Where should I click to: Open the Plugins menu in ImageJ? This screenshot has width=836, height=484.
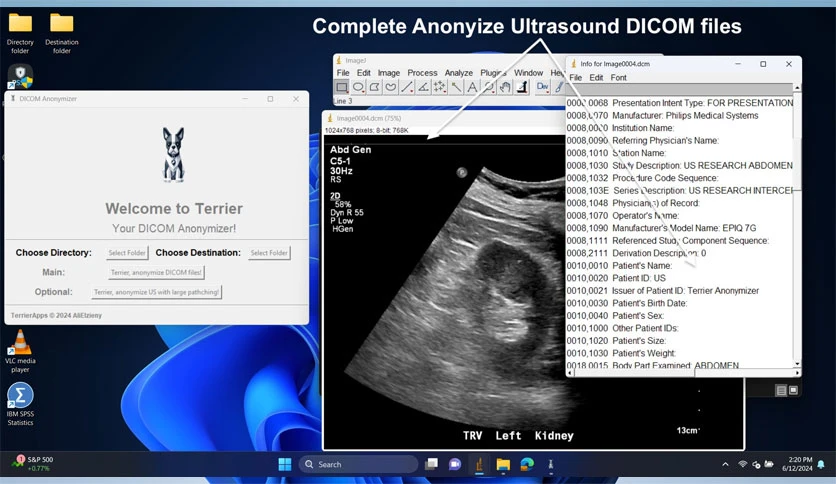pyautogui.click(x=493, y=72)
